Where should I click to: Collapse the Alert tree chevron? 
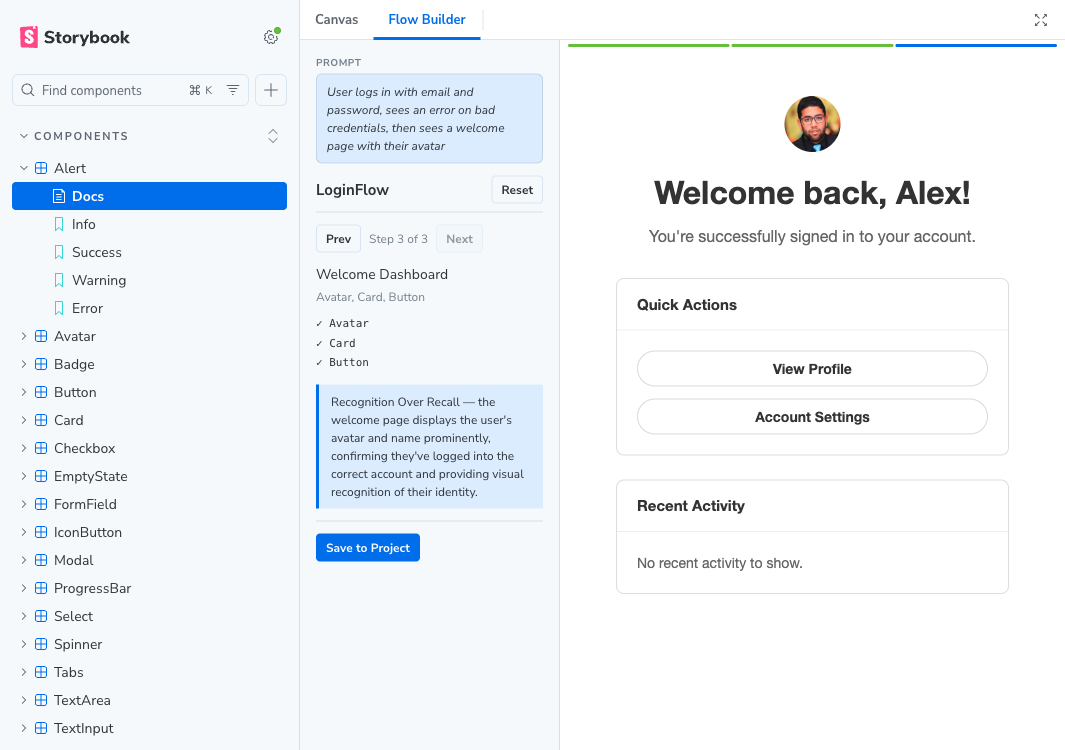click(24, 168)
